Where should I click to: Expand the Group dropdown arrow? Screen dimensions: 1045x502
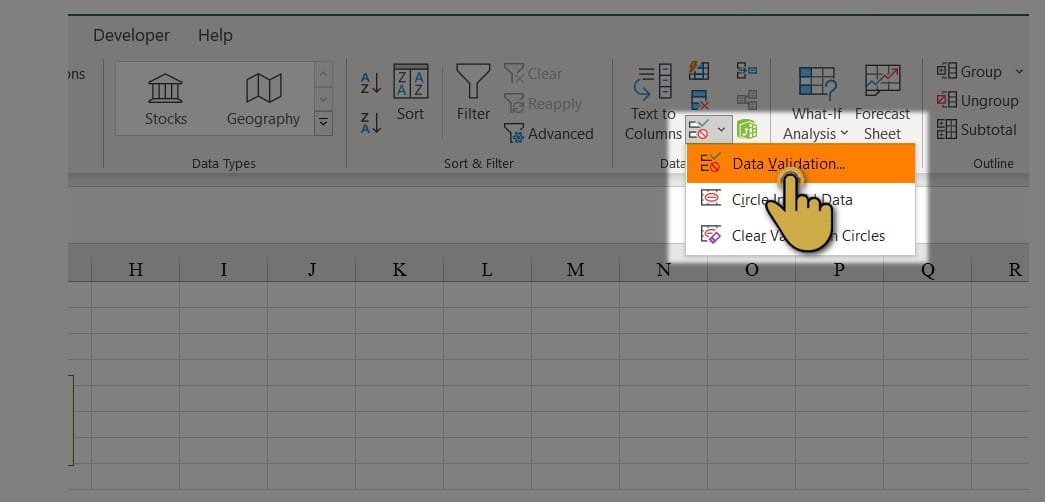(x=1018, y=71)
